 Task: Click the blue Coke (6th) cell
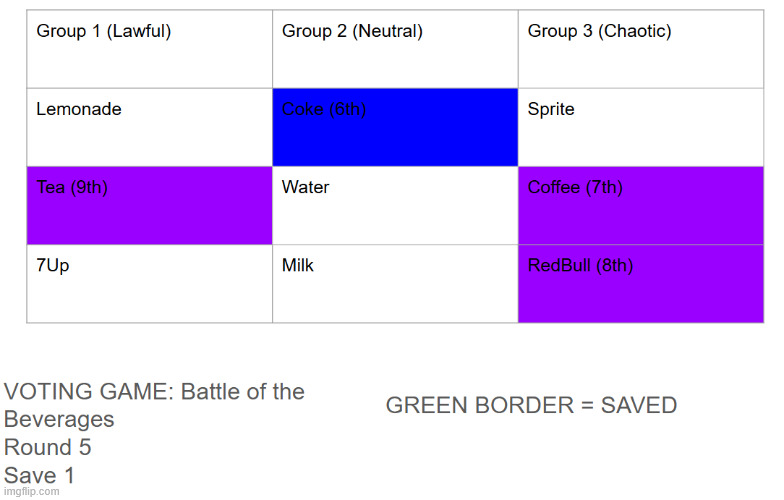[x=396, y=128]
